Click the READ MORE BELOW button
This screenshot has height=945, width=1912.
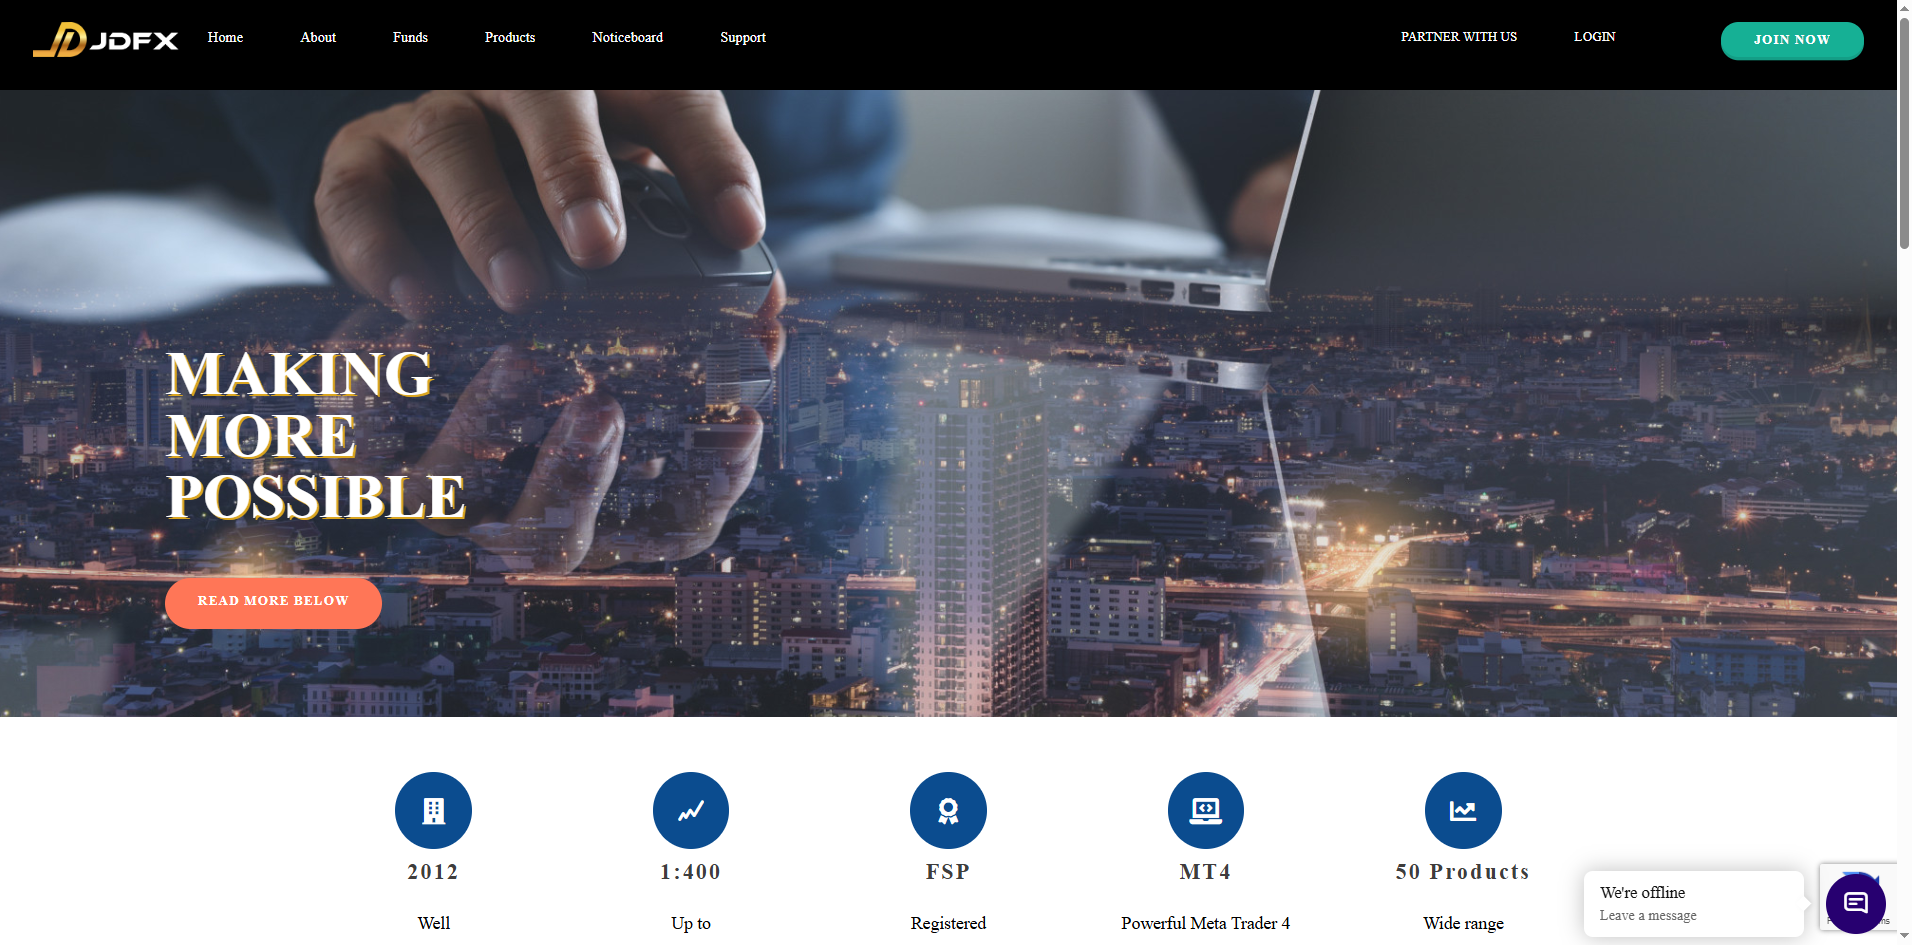pos(273,602)
